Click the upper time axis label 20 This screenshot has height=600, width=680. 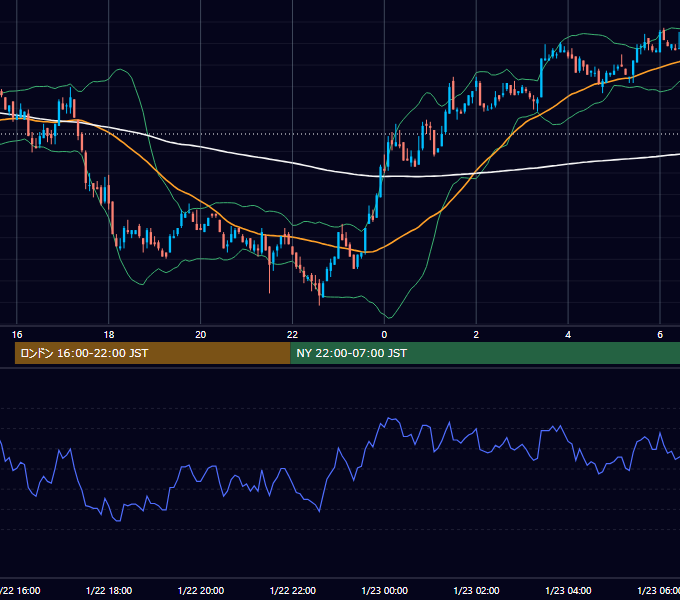coord(200,334)
